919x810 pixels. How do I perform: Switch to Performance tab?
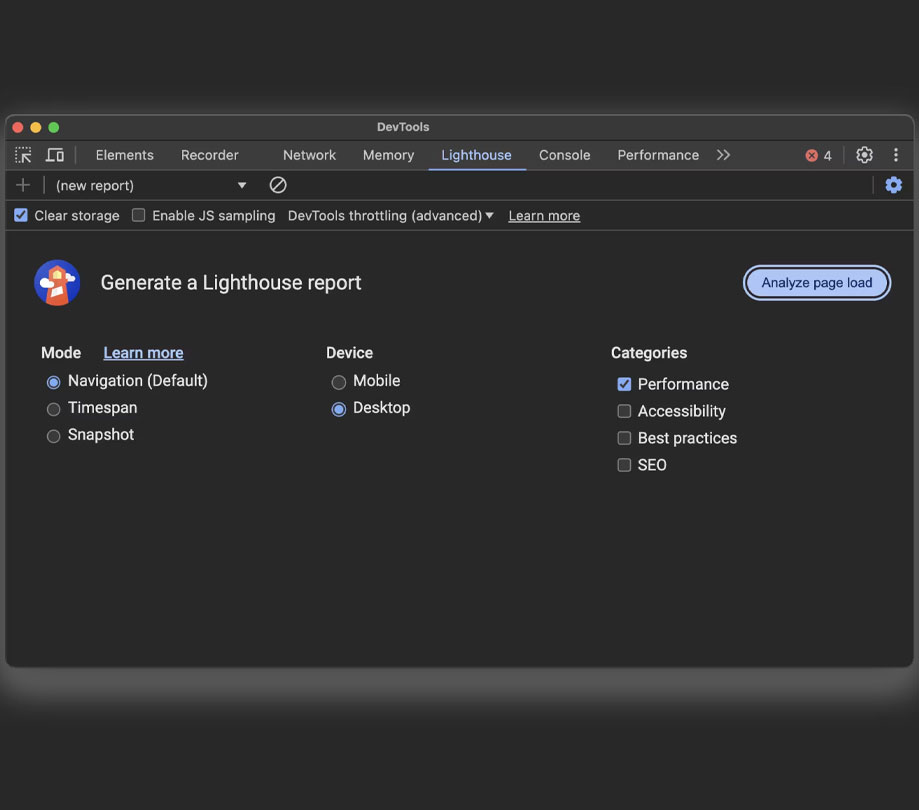pos(658,155)
